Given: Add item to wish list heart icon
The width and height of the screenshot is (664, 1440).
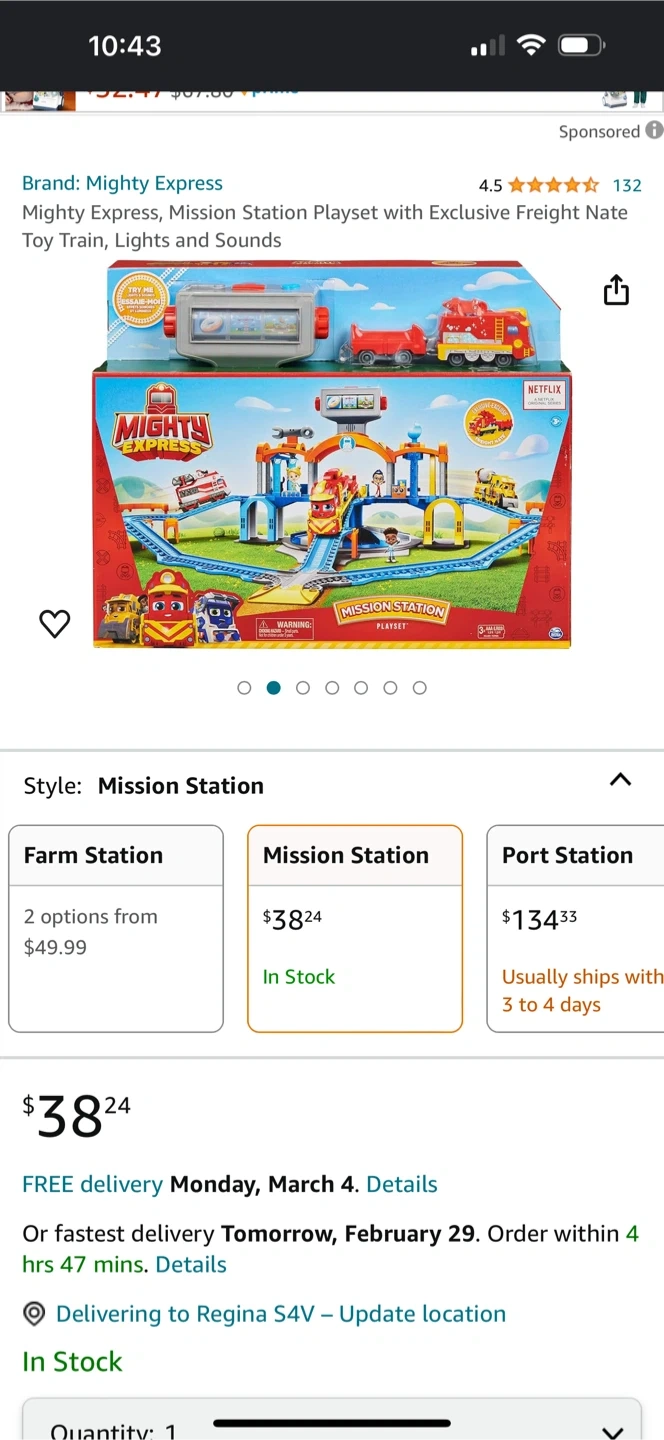Looking at the screenshot, I should 55,624.
